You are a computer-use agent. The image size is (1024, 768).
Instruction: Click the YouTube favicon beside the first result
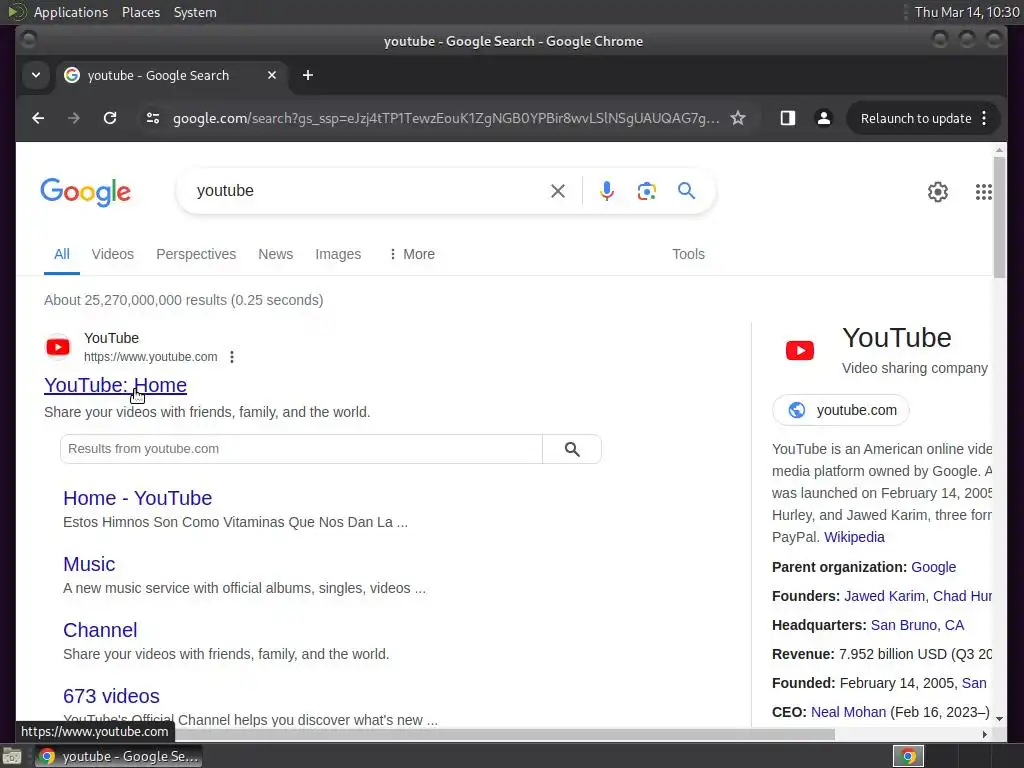click(x=58, y=347)
